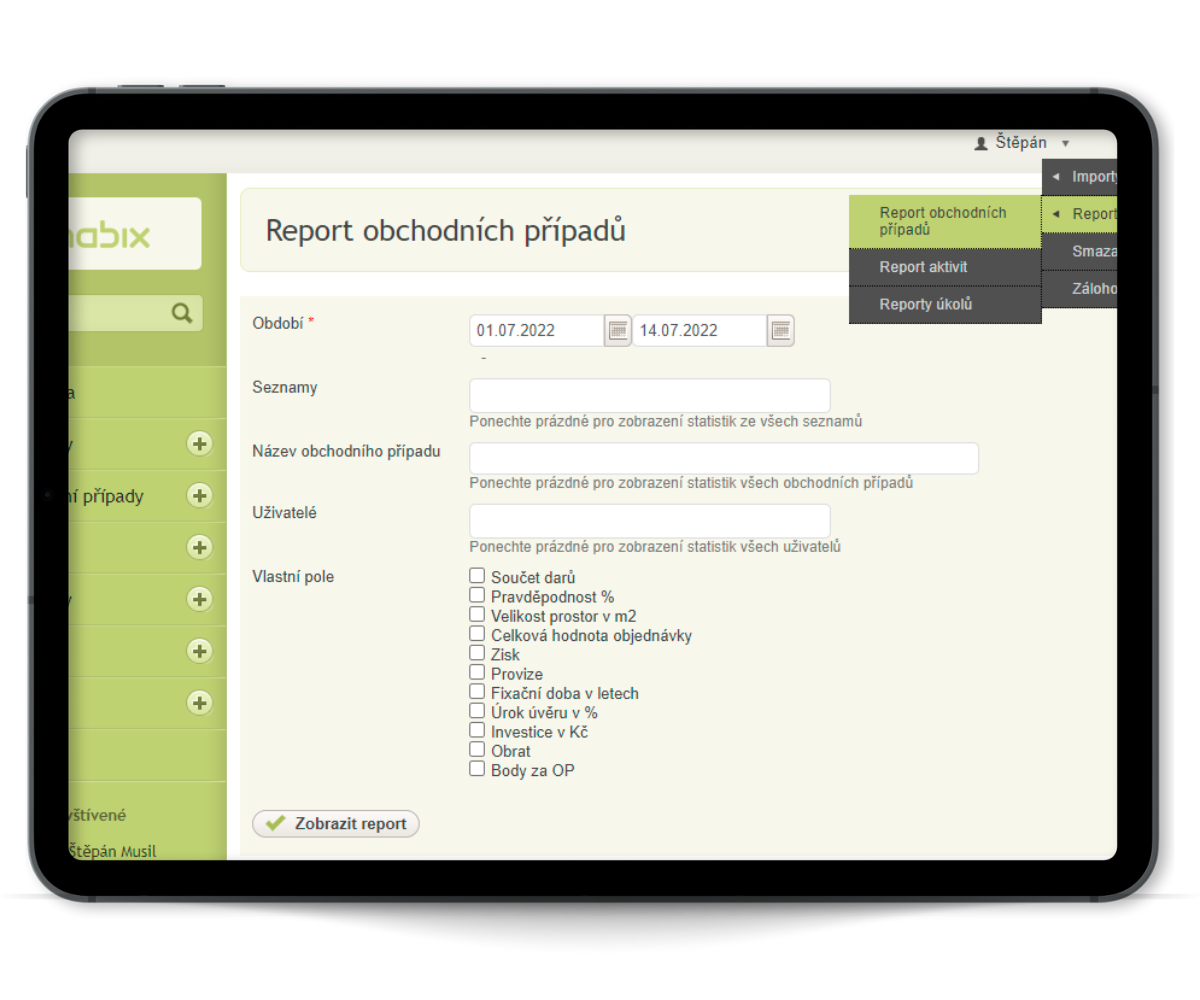
Task: Click the Zálohování menu entry
Action: click(x=1079, y=289)
